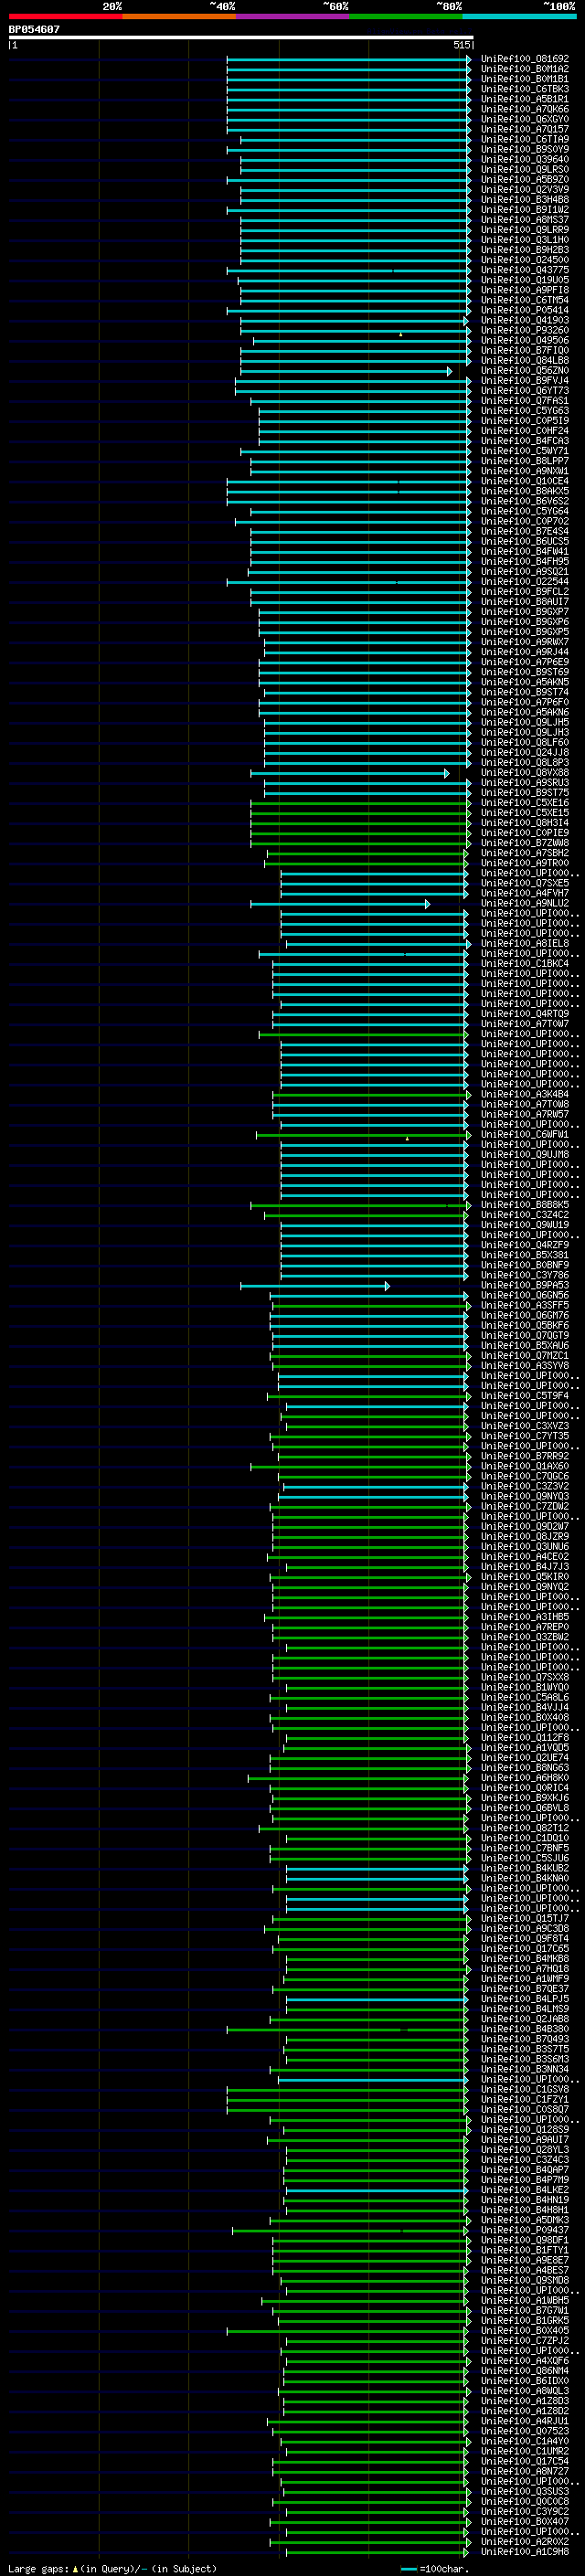Image resolution: width=585 pixels, height=2576 pixels.
Task: Open hit UniRef100_B0M1A2
Action: (524, 69)
